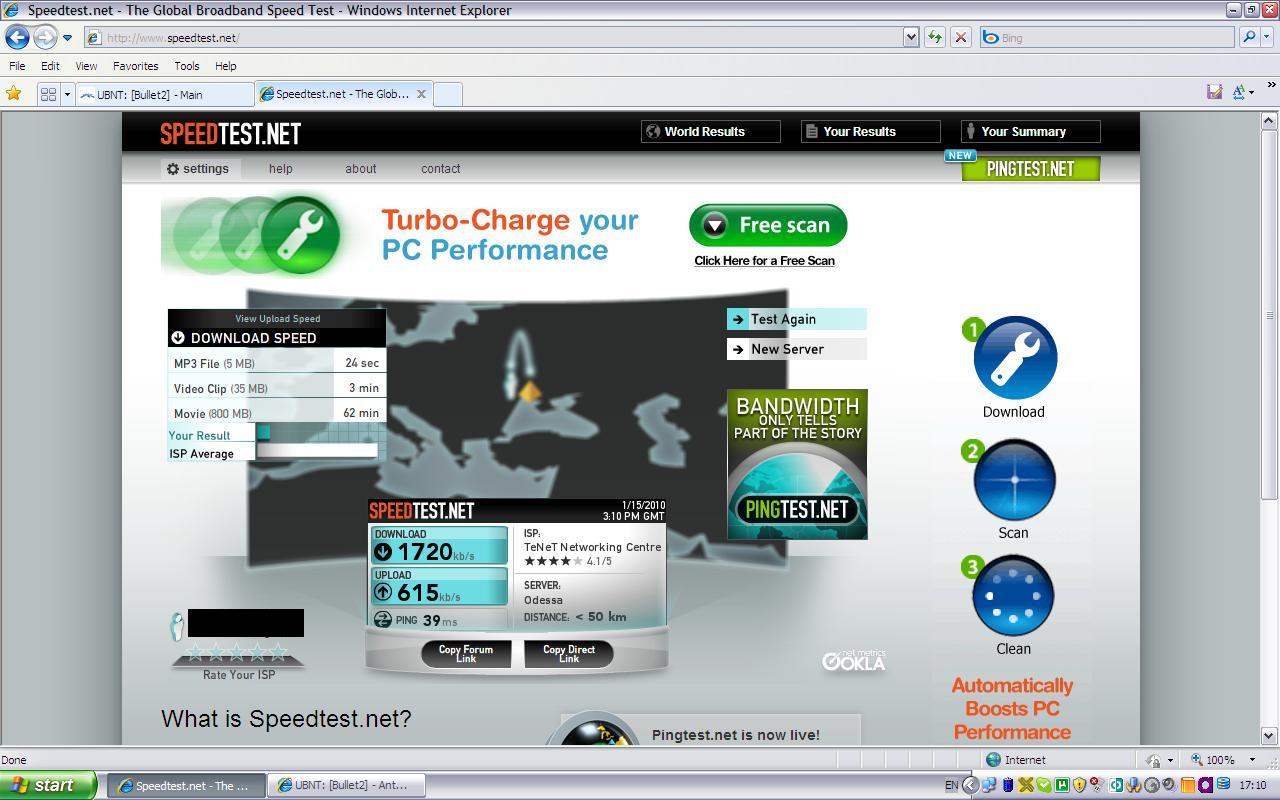Click the text size toolbar icon

1238,92
